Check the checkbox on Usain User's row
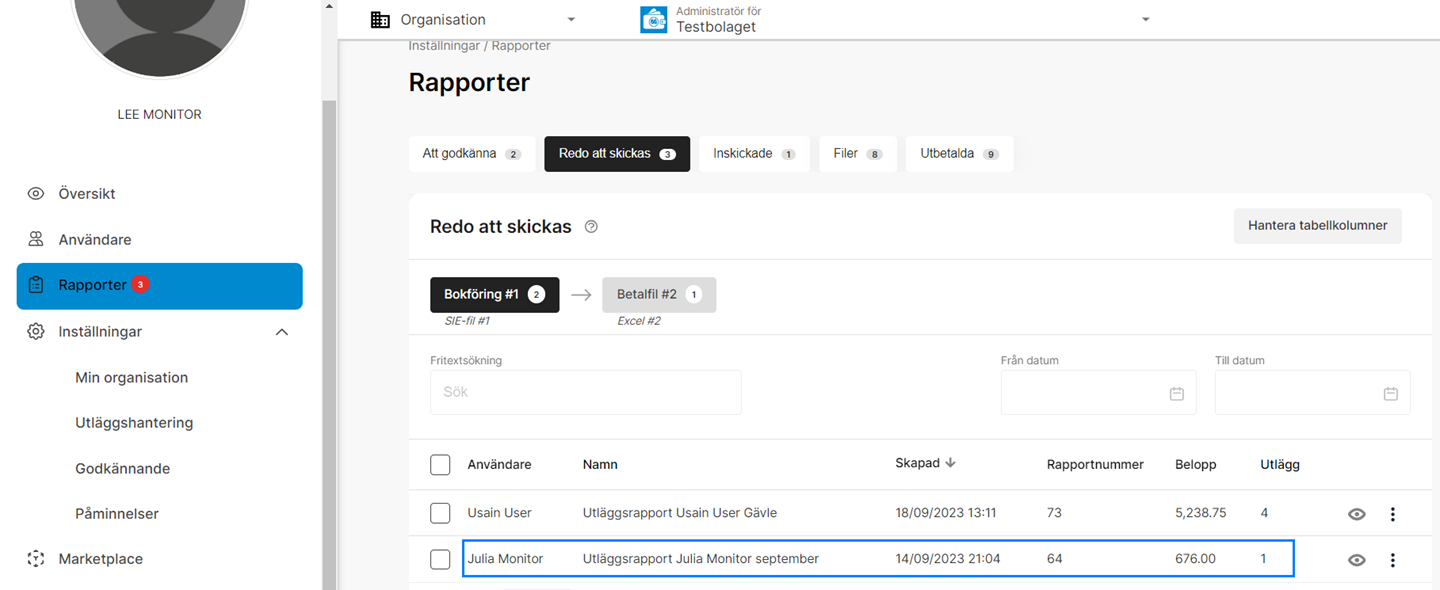Image resolution: width=1440 pixels, height=590 pixels. pyautogui.click(x=440, y=513)
